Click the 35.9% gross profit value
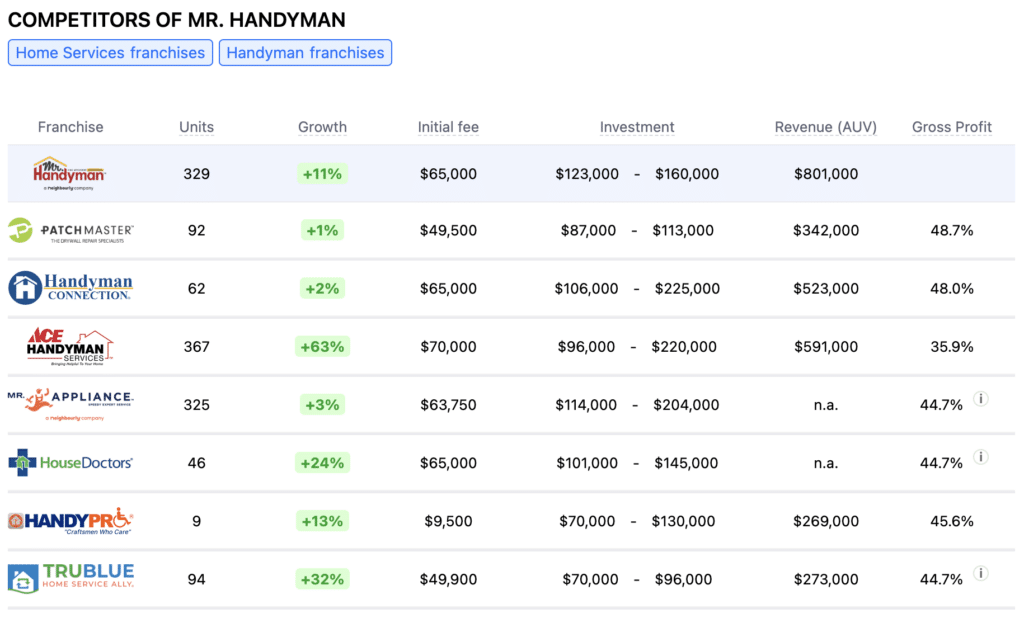This screenshot has height=623, width=1024. pyautogui.click(x=952, y=347)
